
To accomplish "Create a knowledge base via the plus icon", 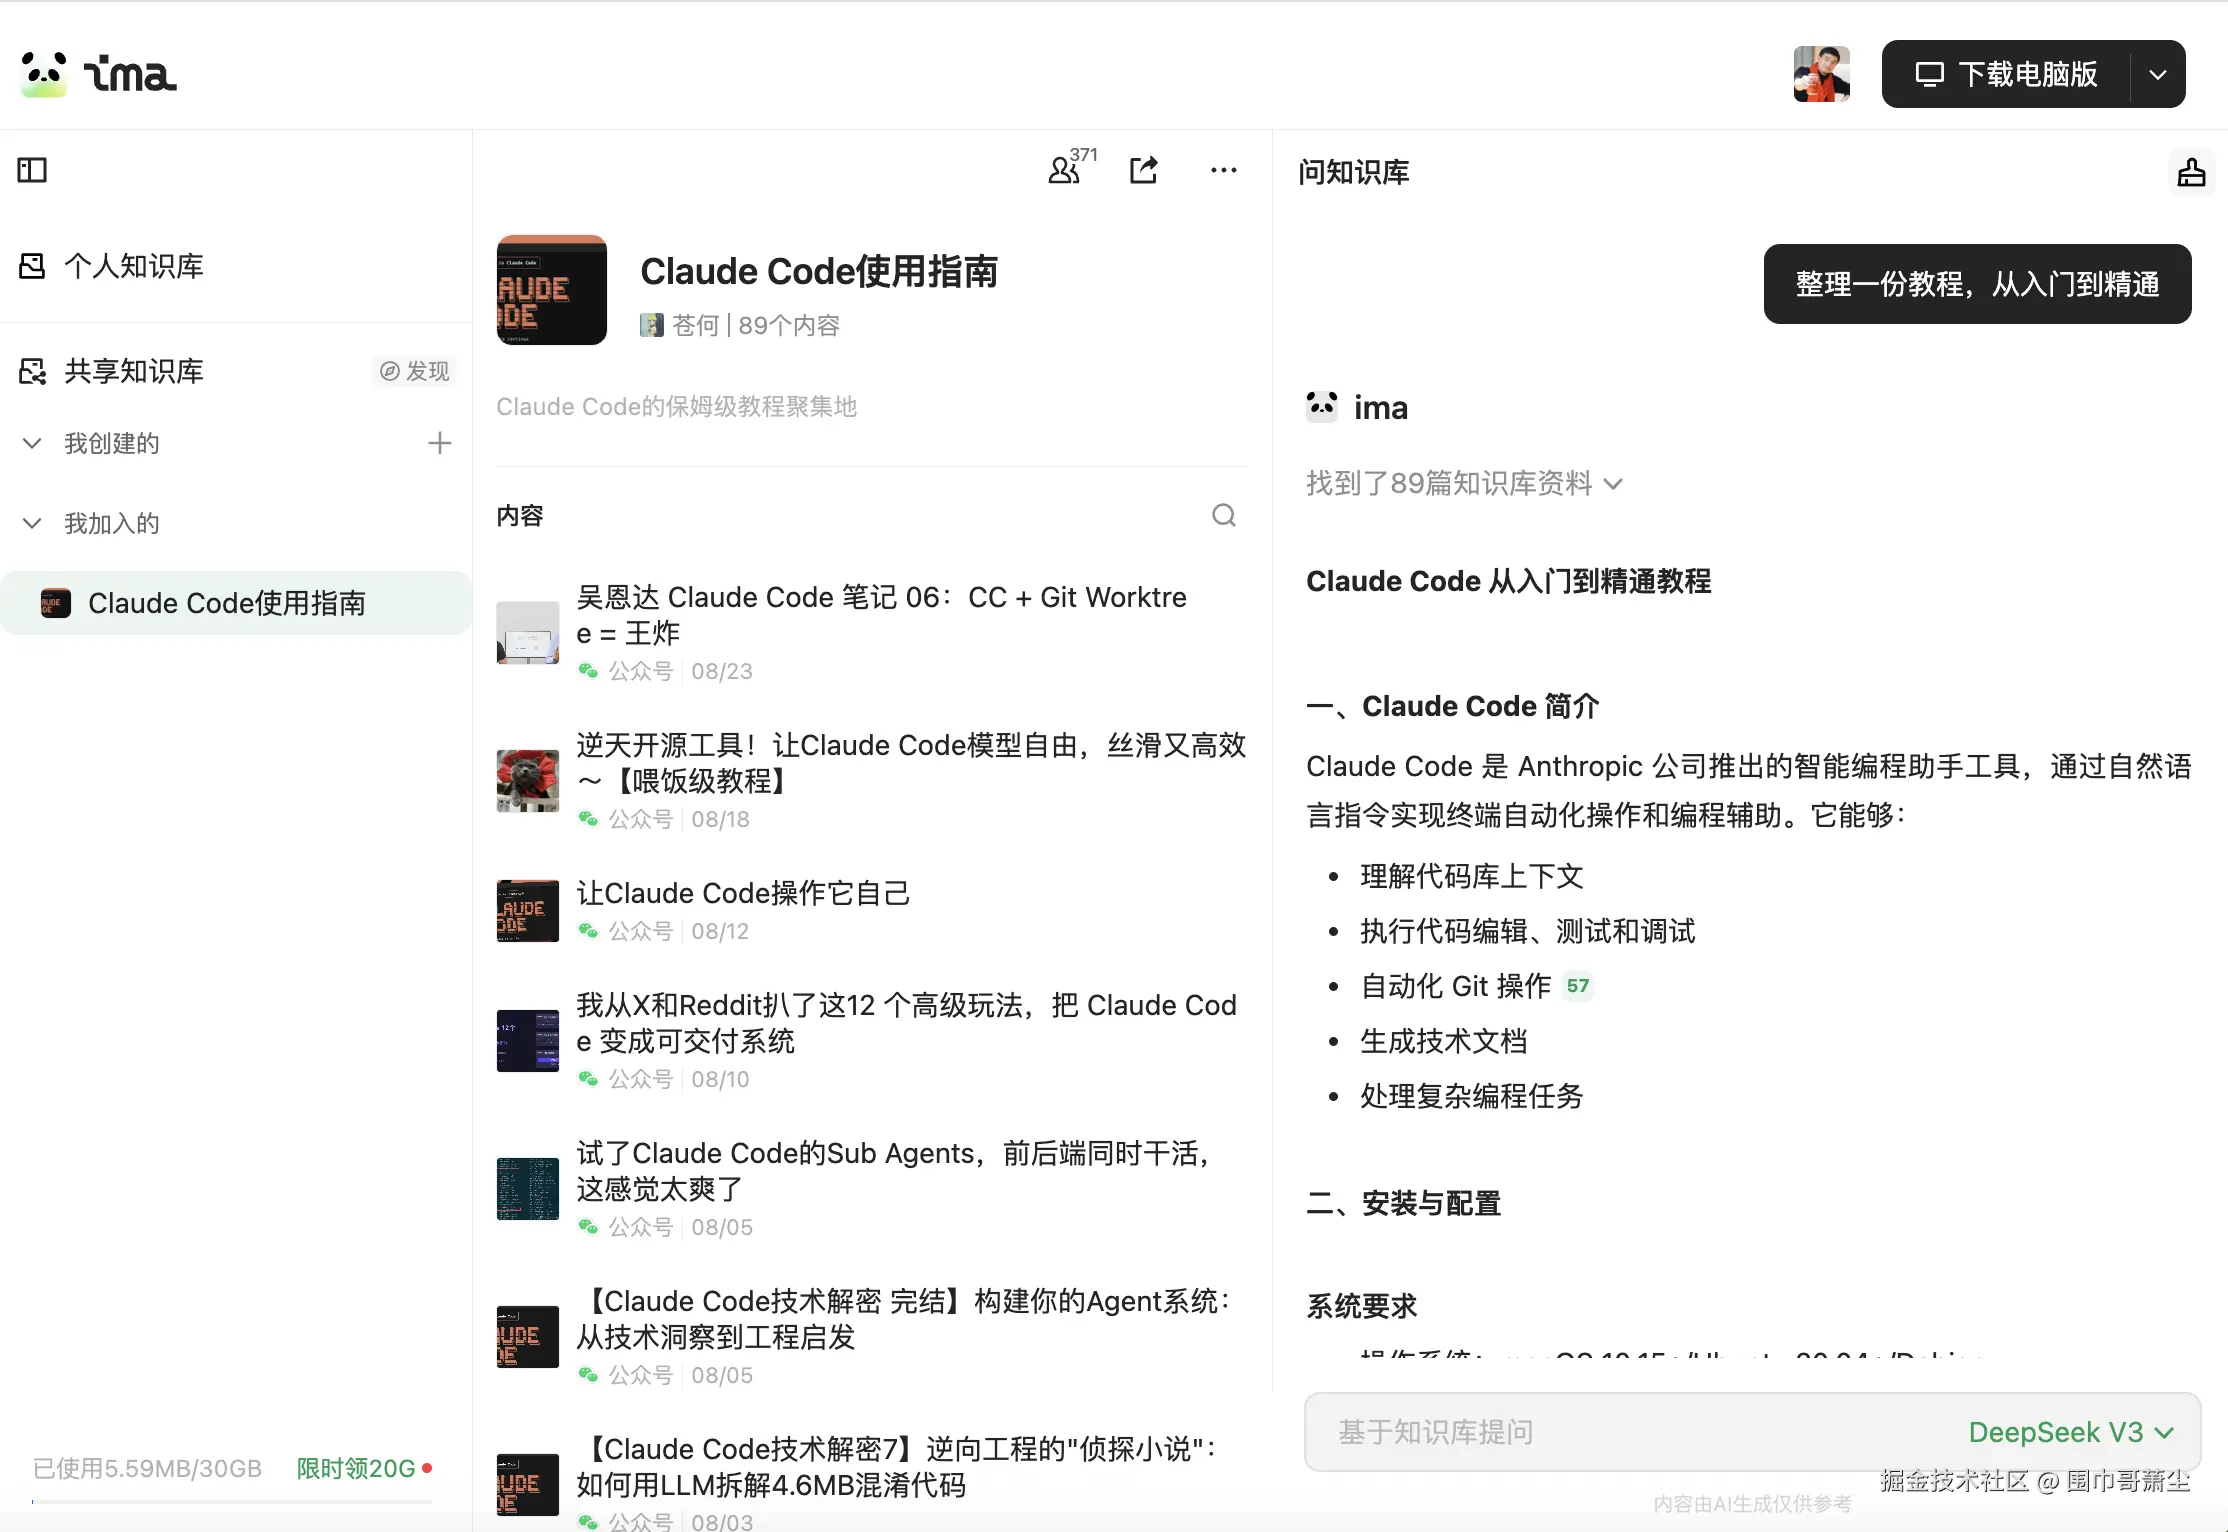I will click(440, 443).
